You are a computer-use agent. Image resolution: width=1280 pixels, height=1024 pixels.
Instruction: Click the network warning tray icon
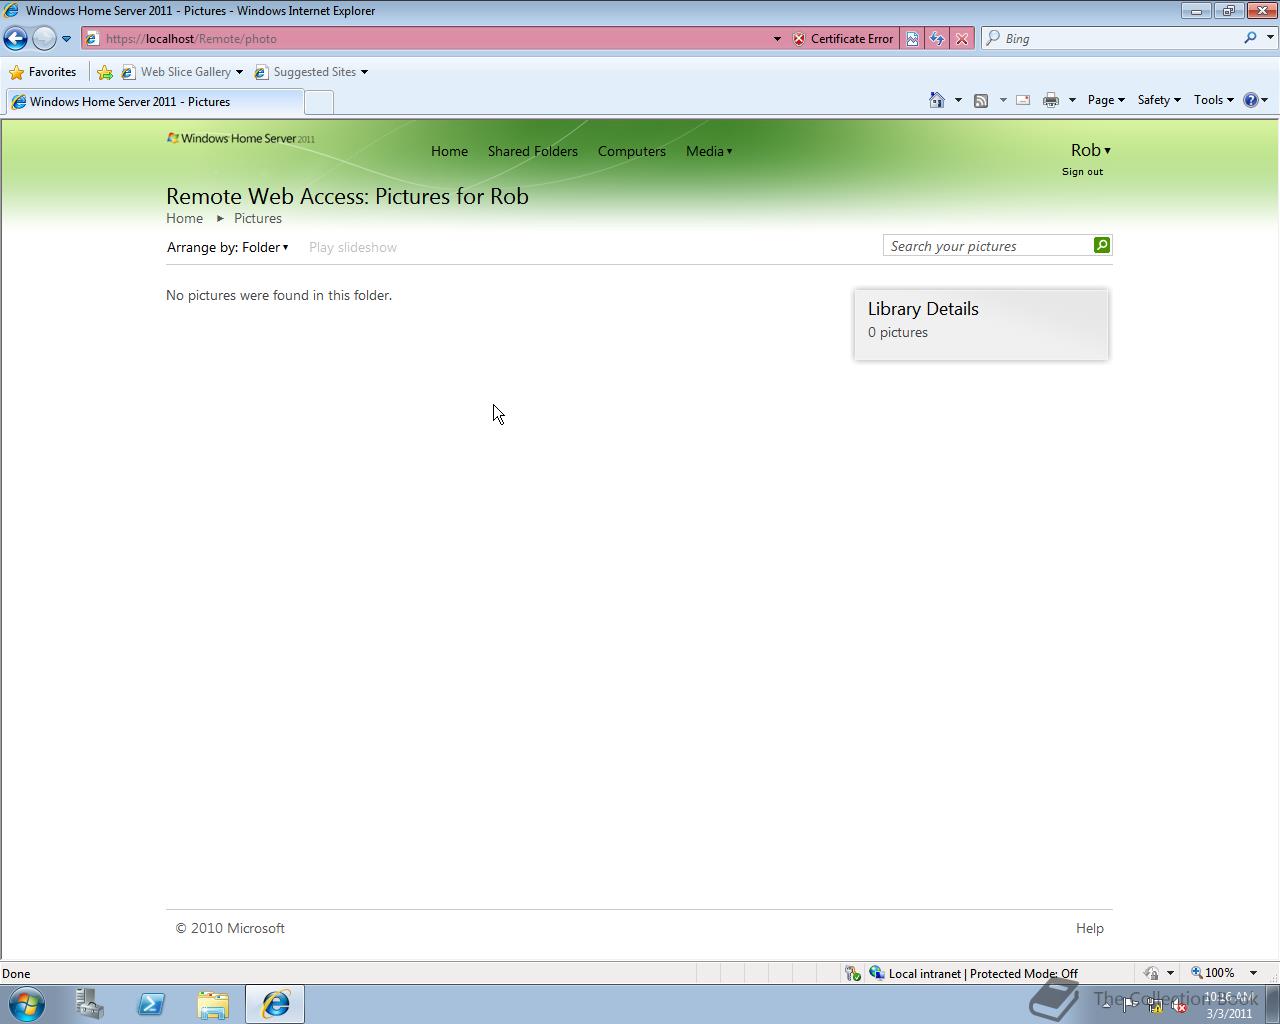point(1155,1006)
